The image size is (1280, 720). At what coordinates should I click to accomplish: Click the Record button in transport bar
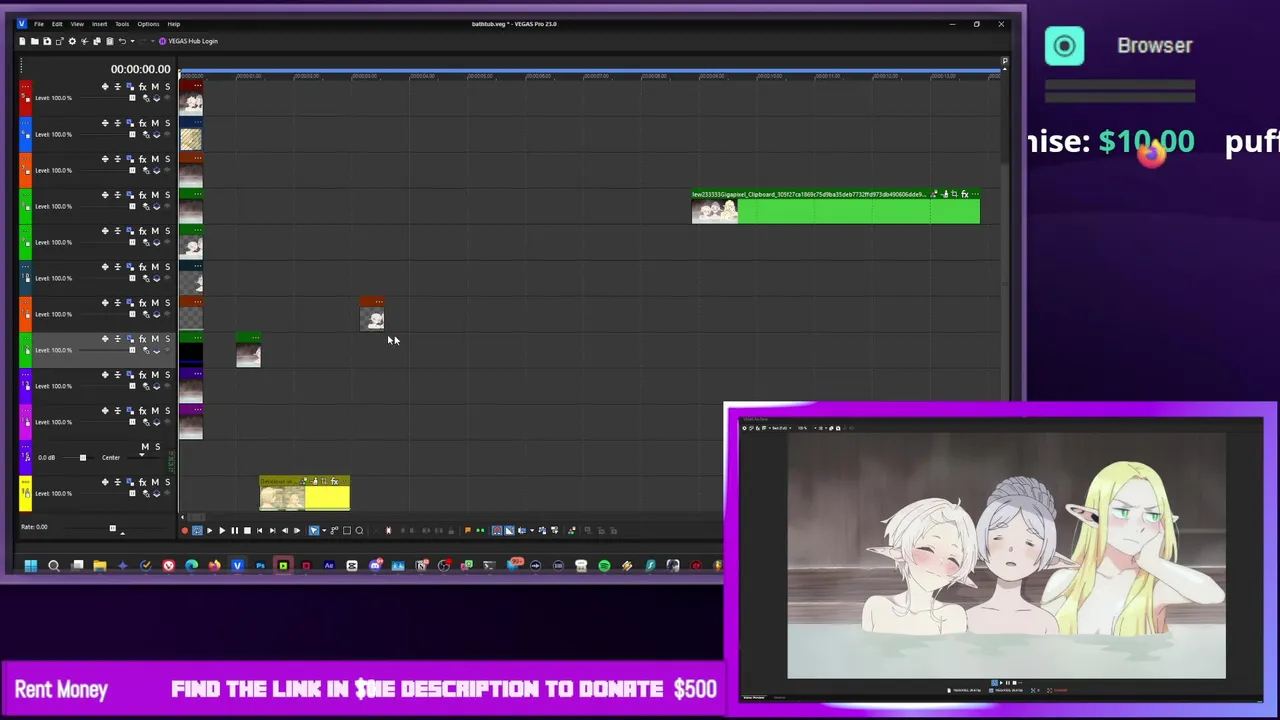(x=185, y=530)
